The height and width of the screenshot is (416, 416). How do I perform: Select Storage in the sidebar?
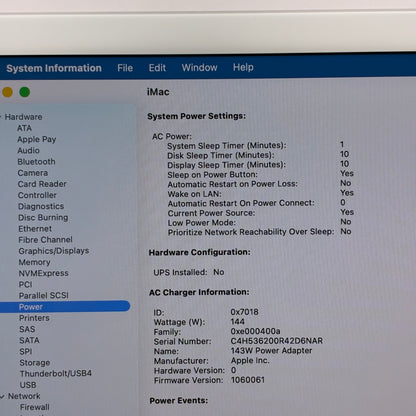click(x=35, y=363)
